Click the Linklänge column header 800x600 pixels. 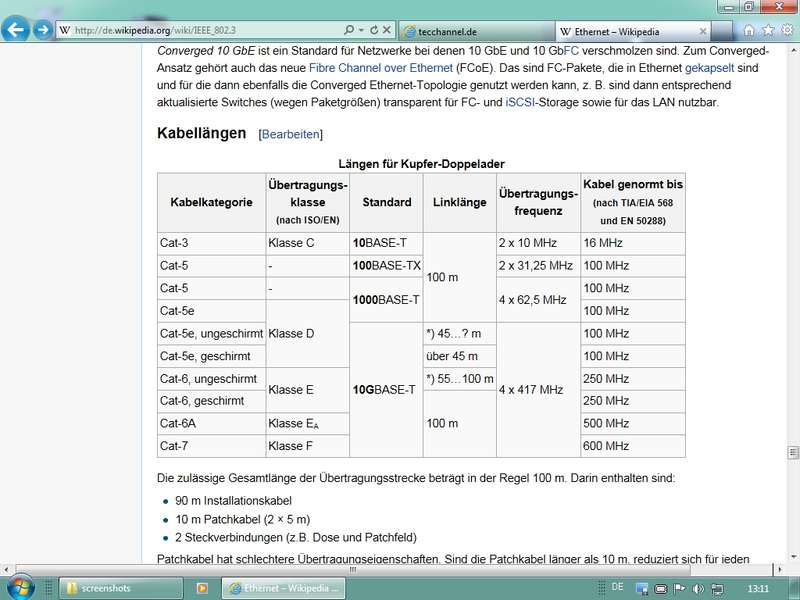pos(459,202)
